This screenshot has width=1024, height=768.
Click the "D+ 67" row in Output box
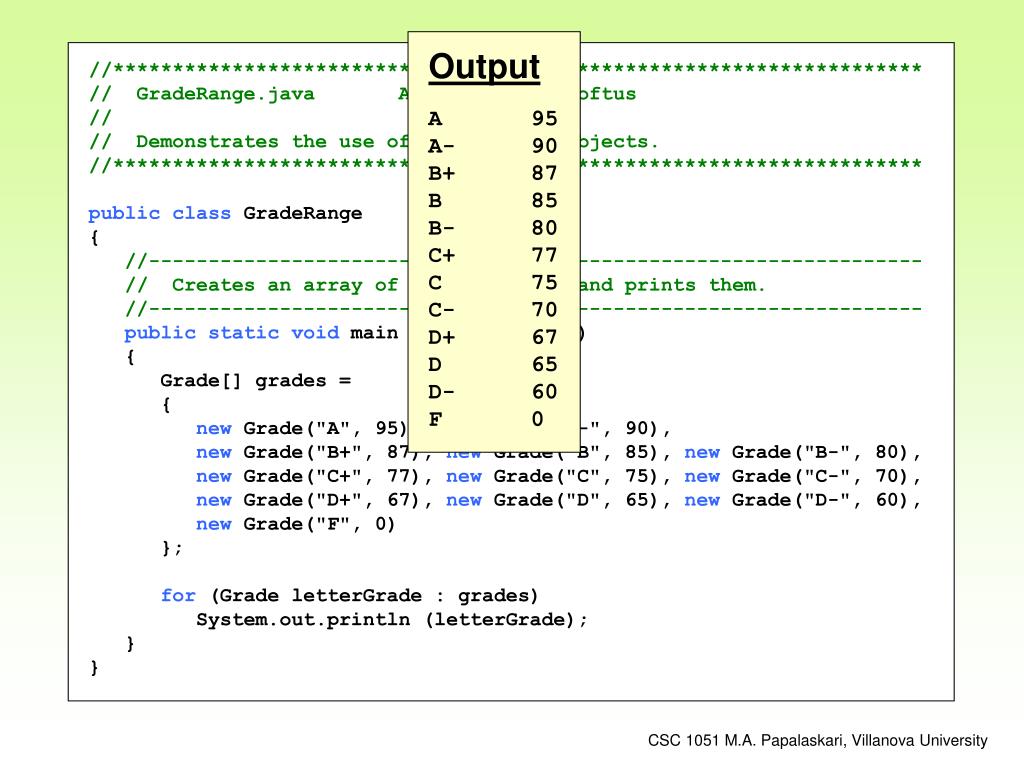pyautogui.click(x=493, y=338)
